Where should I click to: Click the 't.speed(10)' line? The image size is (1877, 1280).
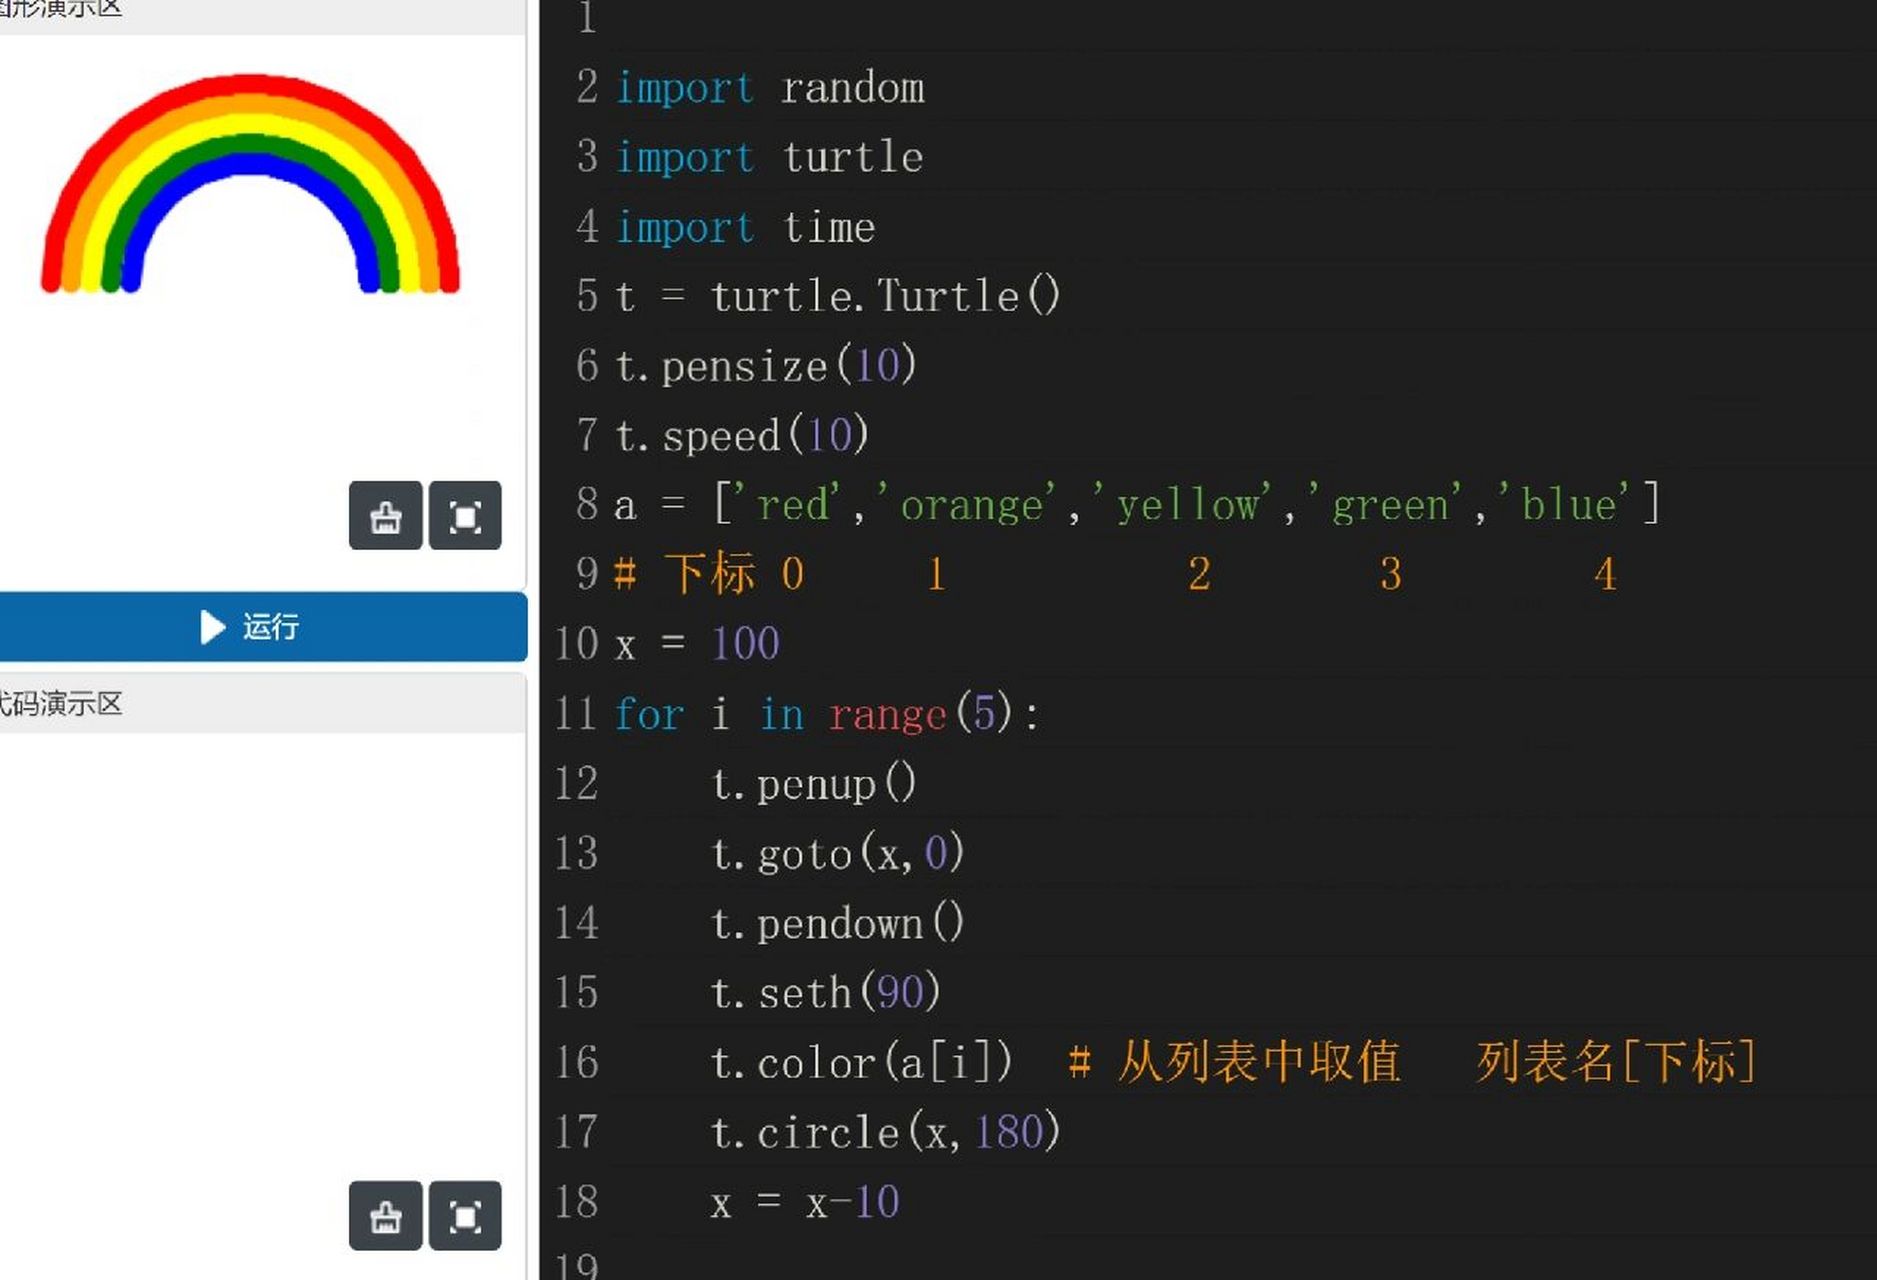pos(741,436)
